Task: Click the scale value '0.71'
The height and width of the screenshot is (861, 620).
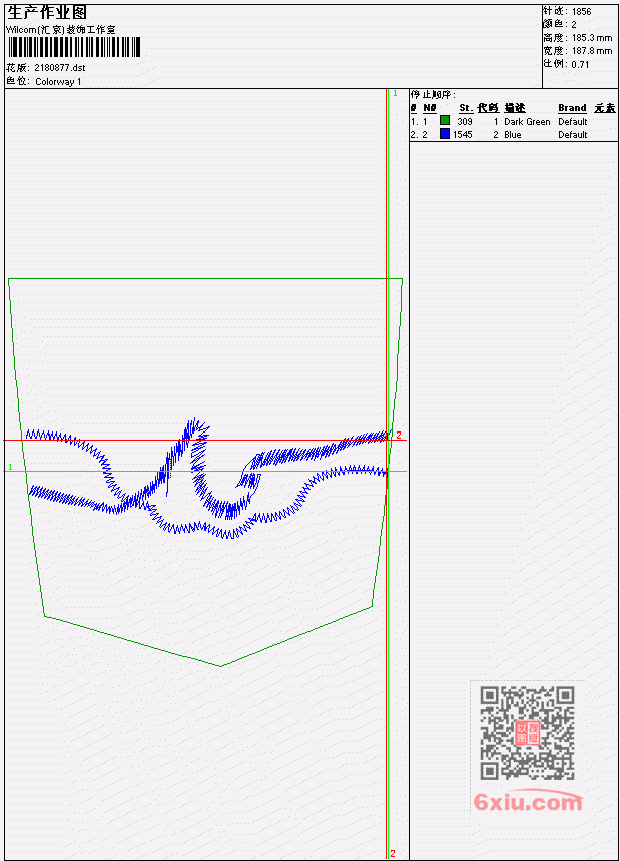Action: [580, 64]
